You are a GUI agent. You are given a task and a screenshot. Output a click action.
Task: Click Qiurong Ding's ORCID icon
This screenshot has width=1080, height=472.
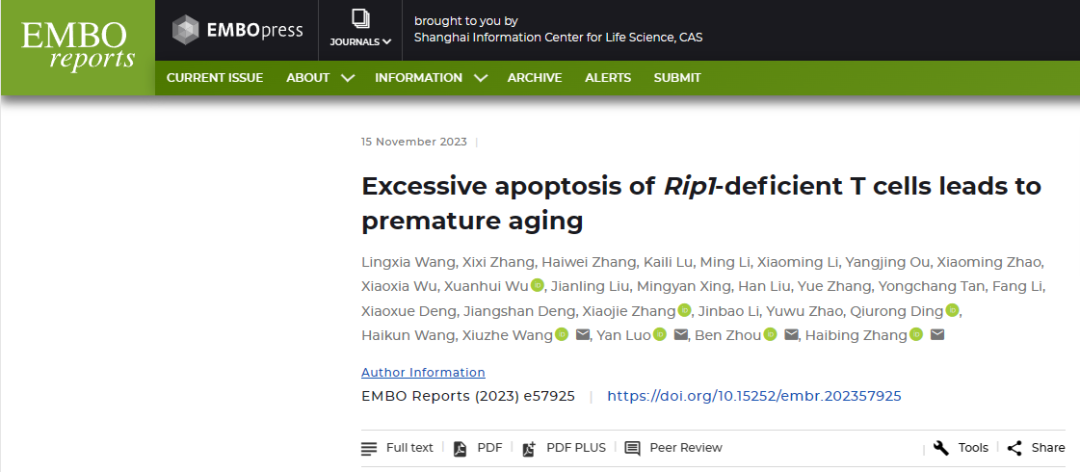952,310
